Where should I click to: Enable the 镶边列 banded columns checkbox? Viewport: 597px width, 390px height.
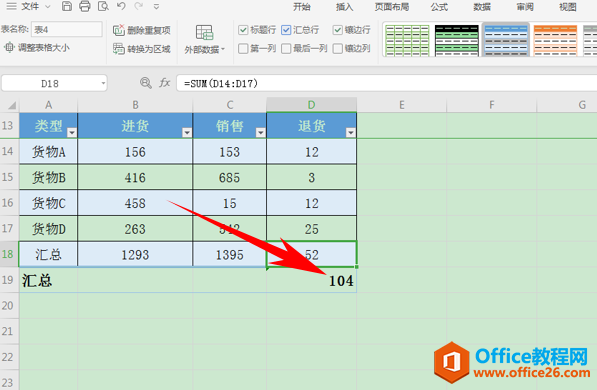337,48
